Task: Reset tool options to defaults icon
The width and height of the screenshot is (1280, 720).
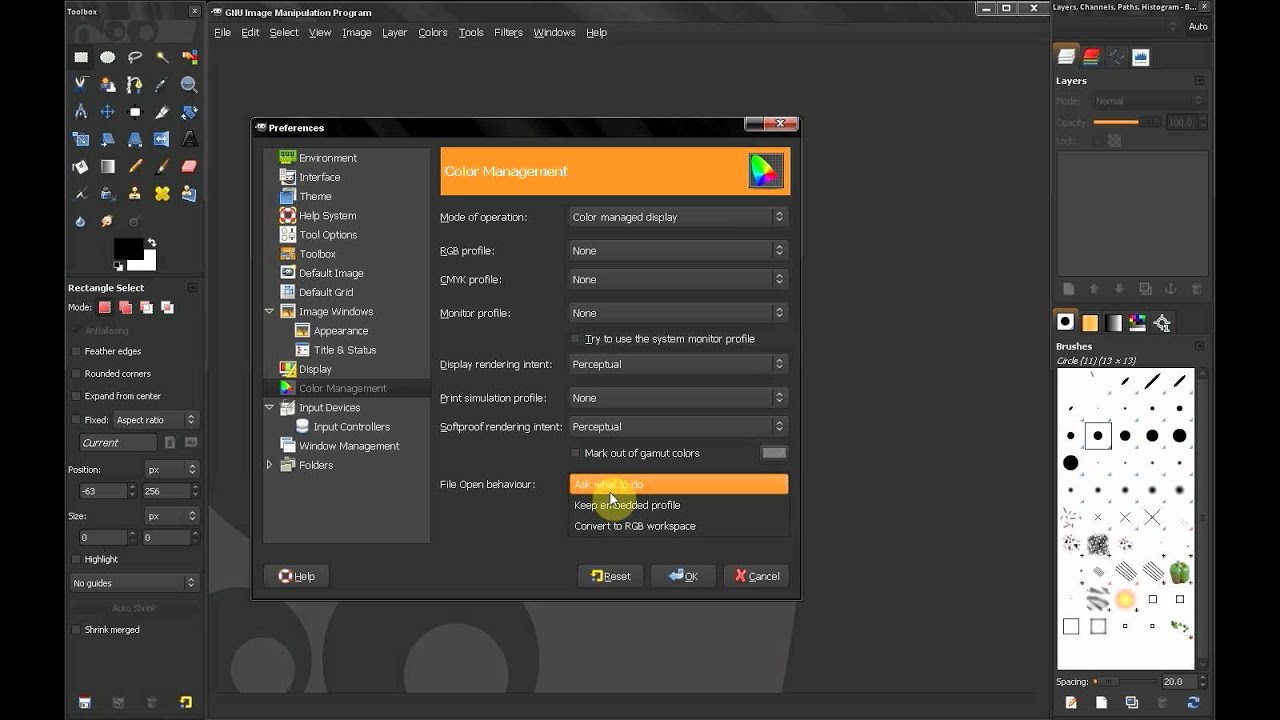Action: coord(185,702)
